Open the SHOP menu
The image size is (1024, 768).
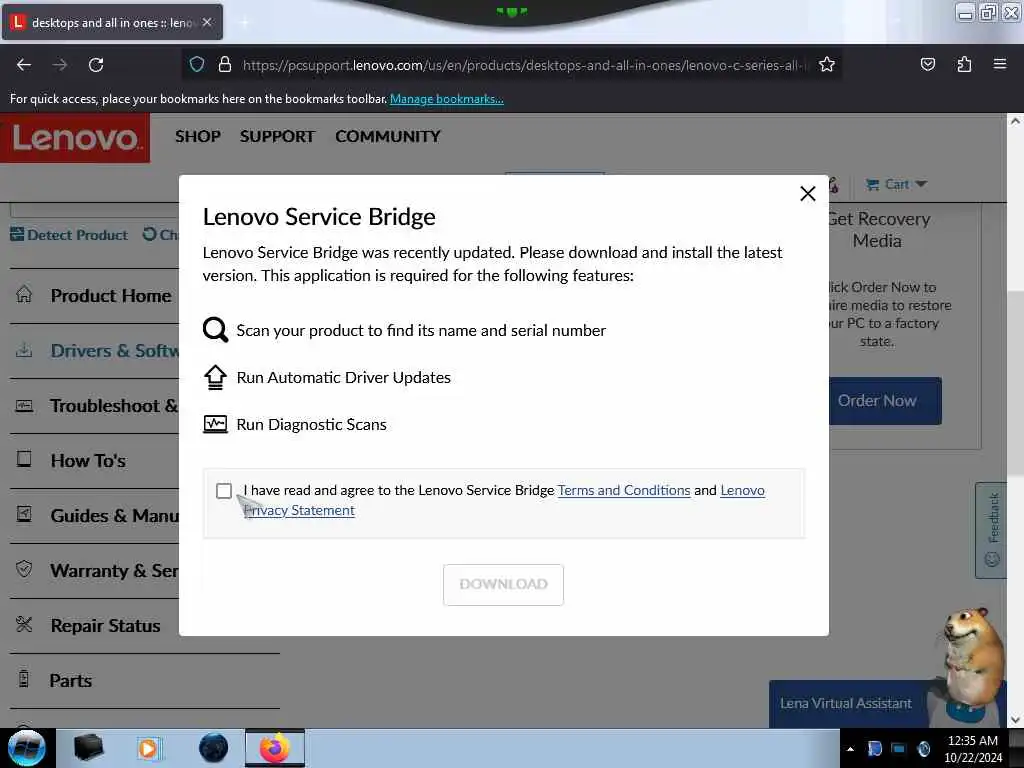click(x=198, y=136)
